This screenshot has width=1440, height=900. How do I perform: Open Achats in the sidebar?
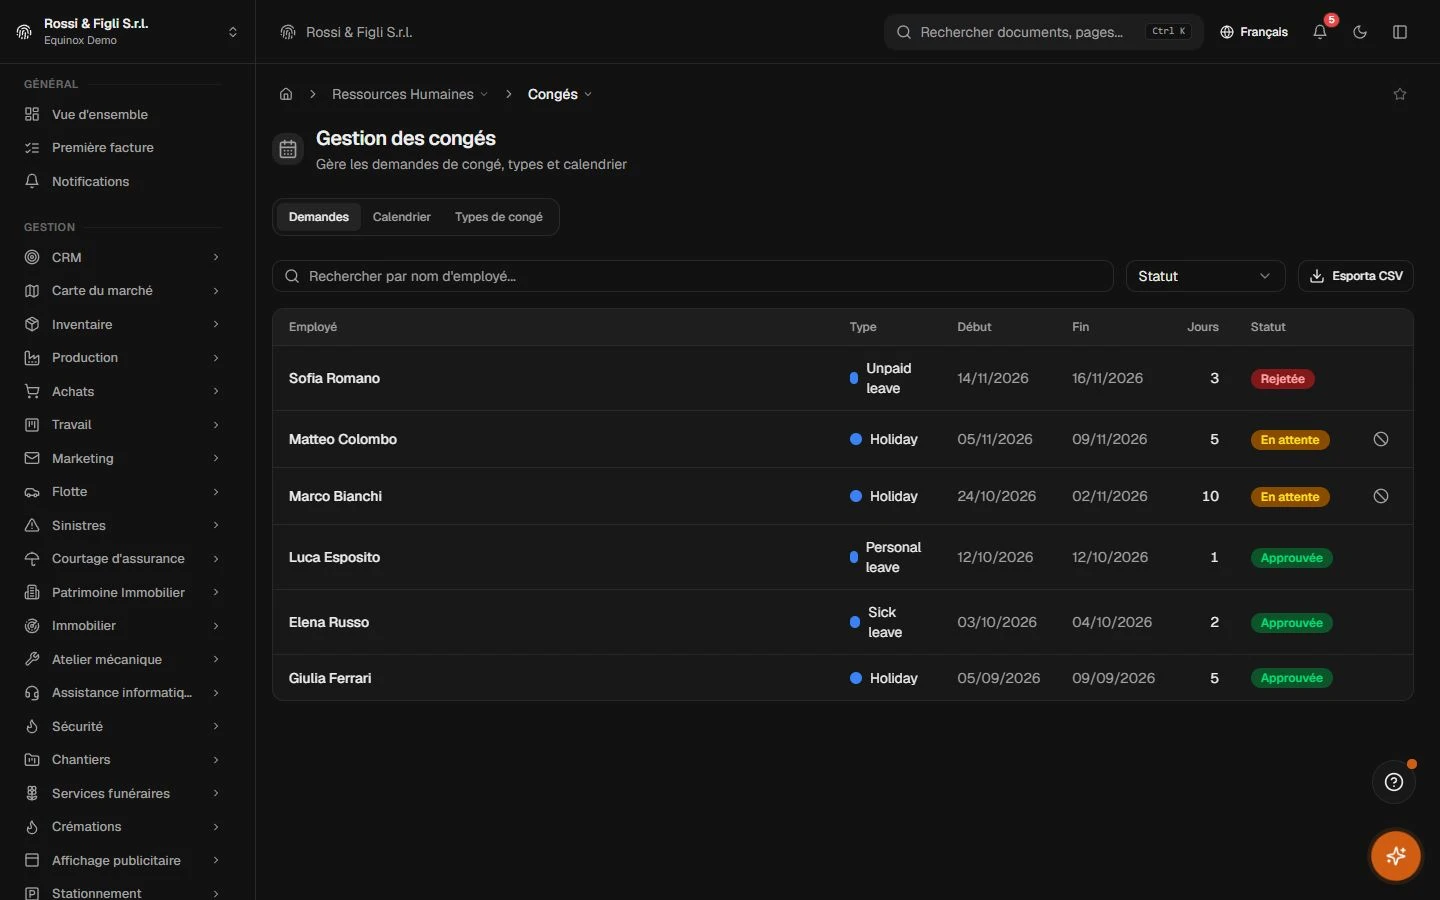122,391
